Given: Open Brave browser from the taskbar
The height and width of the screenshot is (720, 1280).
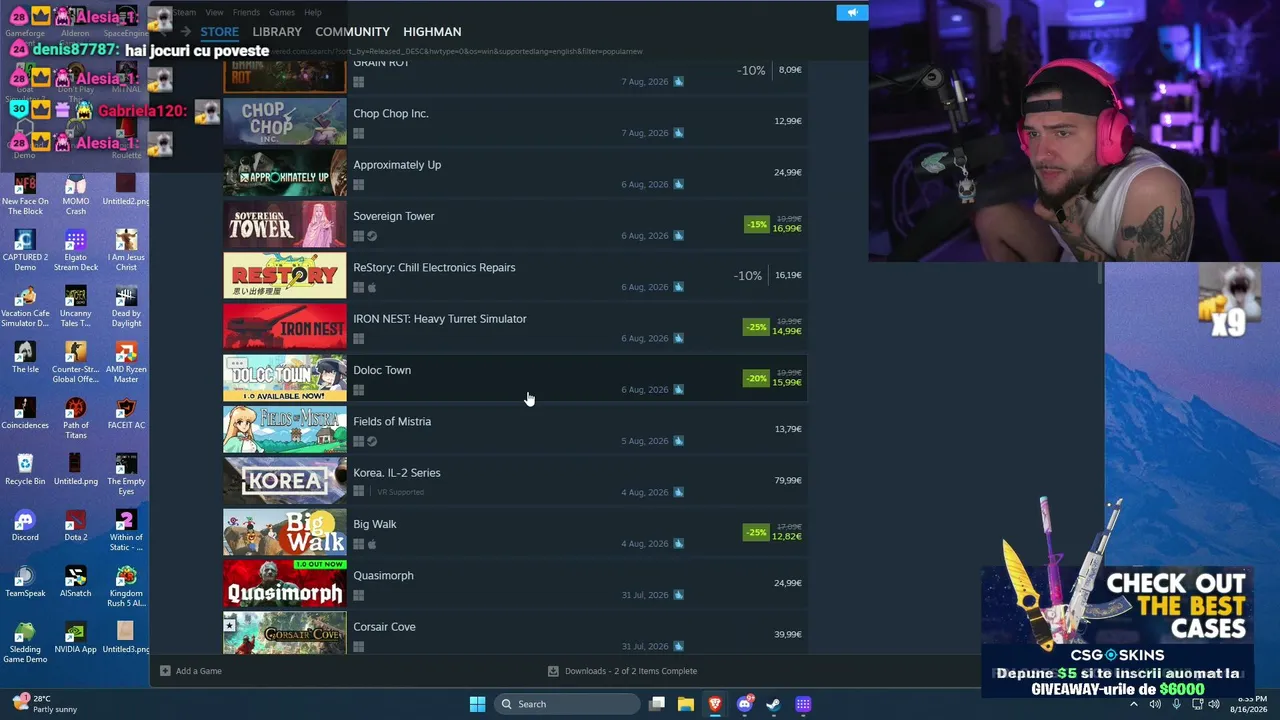Looking at the screenshot, I should (715, 704).
